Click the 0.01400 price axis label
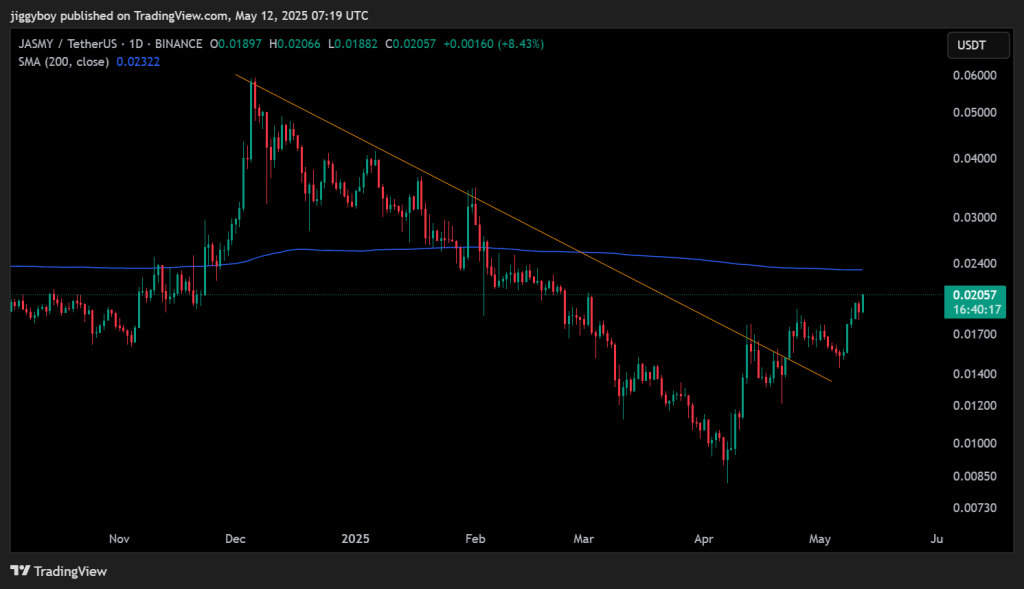Image resolution: width=1024 pixels, height=589 pixels. [x=974, y=374]
